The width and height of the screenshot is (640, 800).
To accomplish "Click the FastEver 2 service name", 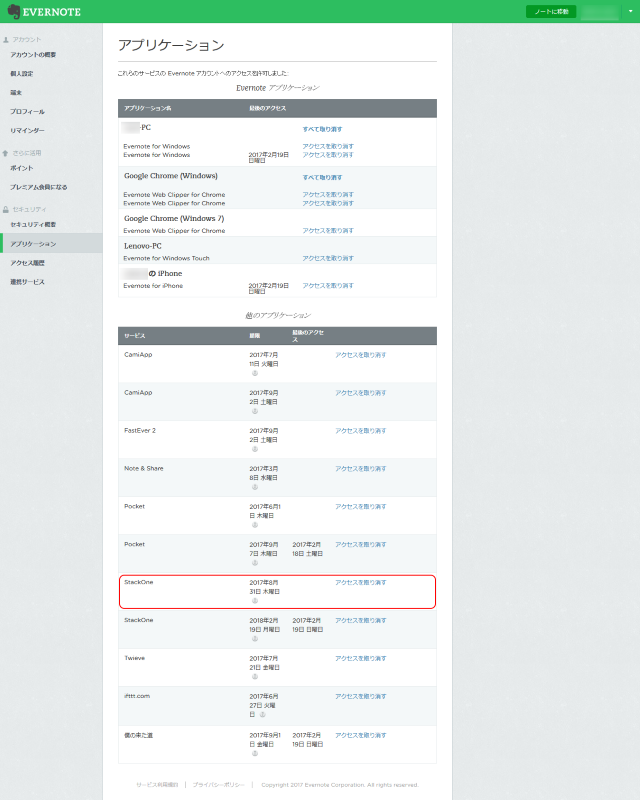I will point(140,430).
